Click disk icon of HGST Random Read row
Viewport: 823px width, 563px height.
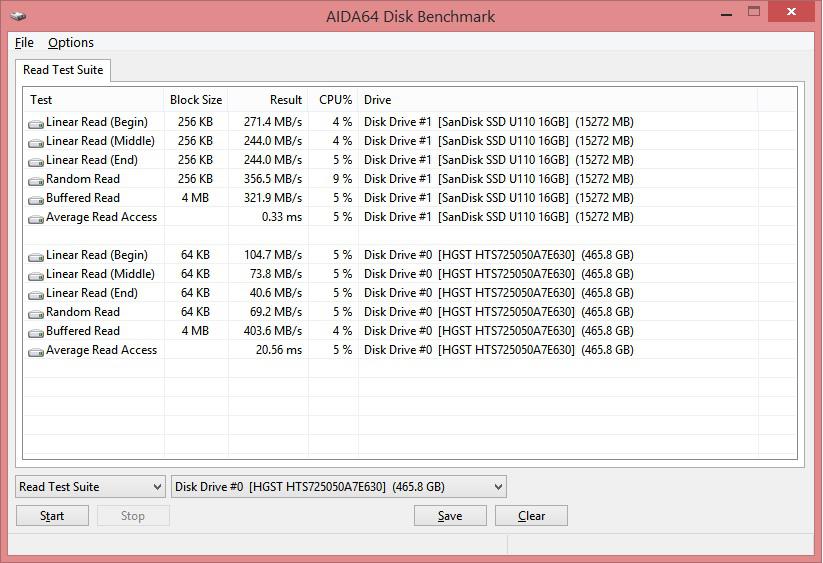36,314
